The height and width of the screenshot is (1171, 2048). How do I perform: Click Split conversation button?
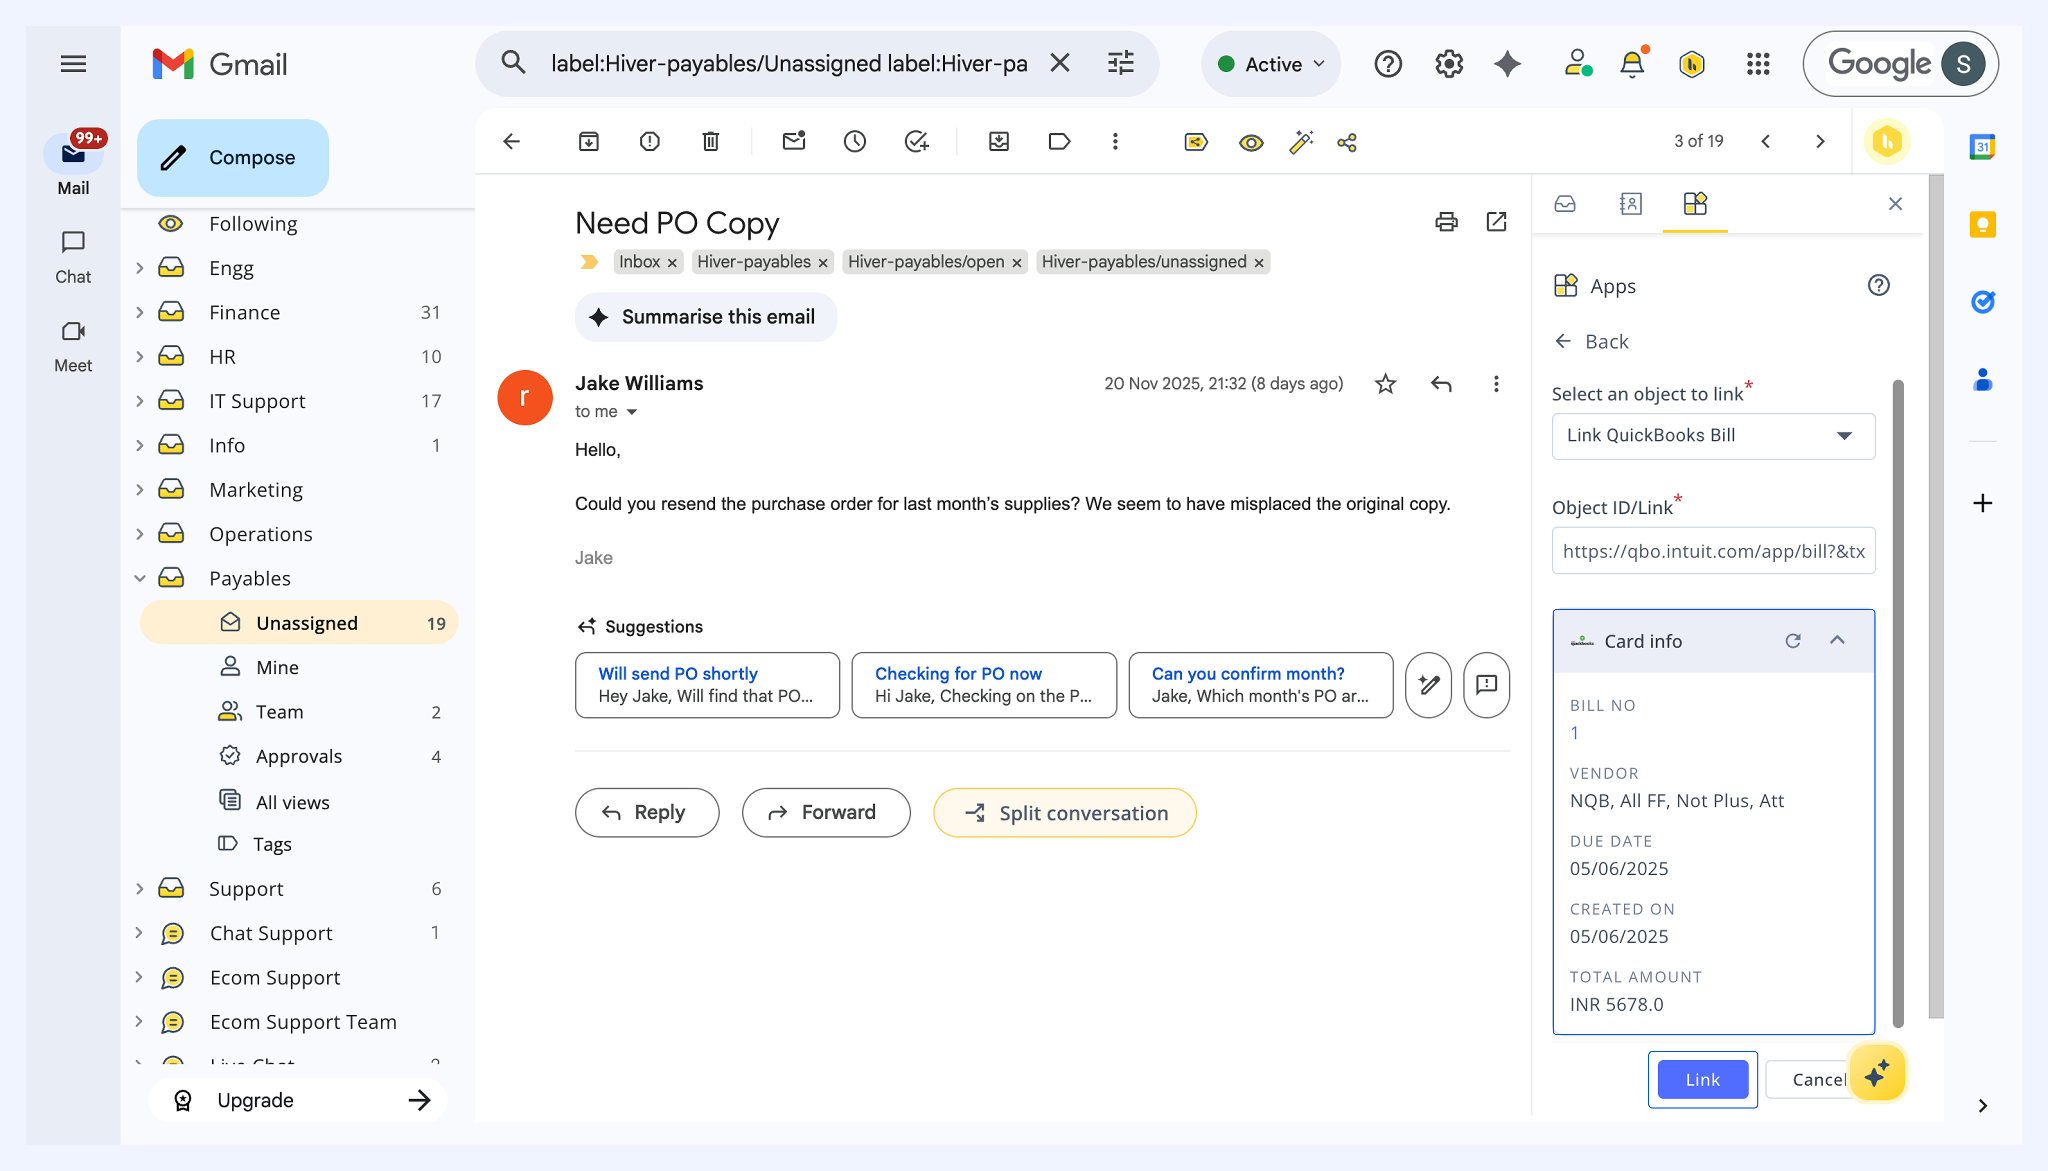(x=1065, y=813)
